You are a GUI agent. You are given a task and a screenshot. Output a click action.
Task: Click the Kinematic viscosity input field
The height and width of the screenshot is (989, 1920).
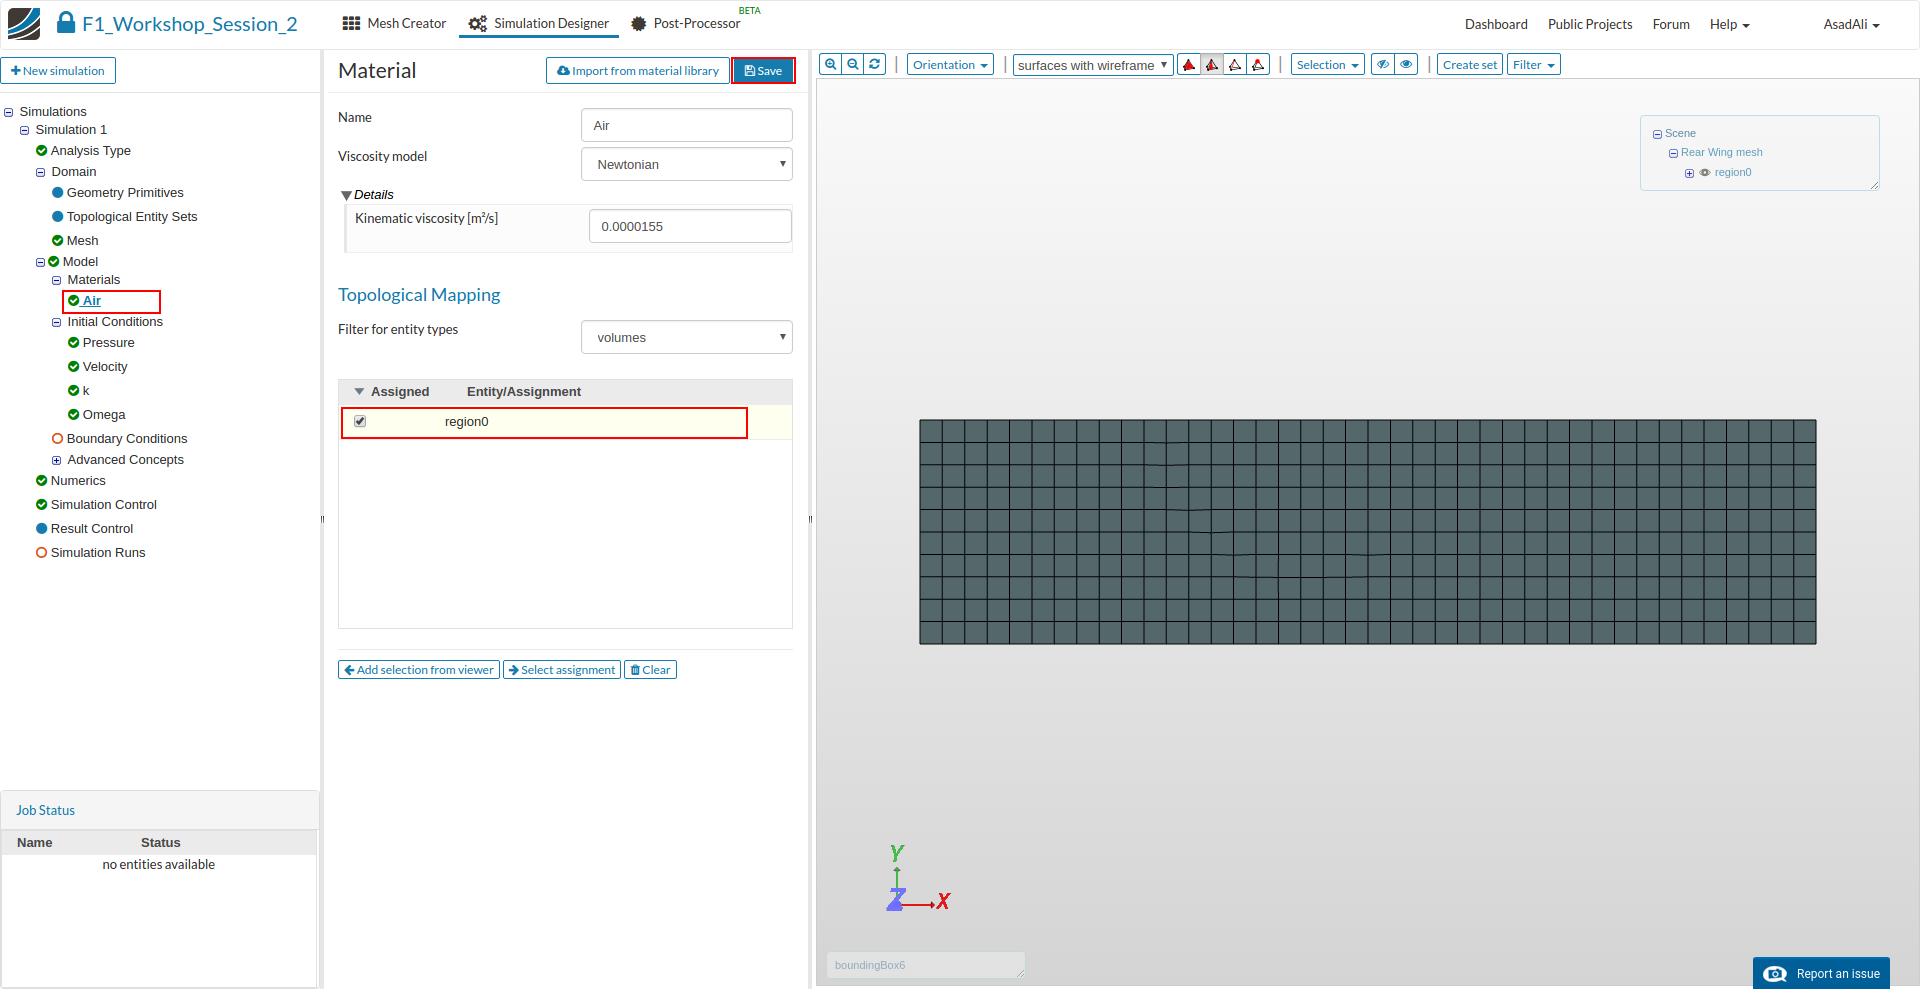pos(690,227)
